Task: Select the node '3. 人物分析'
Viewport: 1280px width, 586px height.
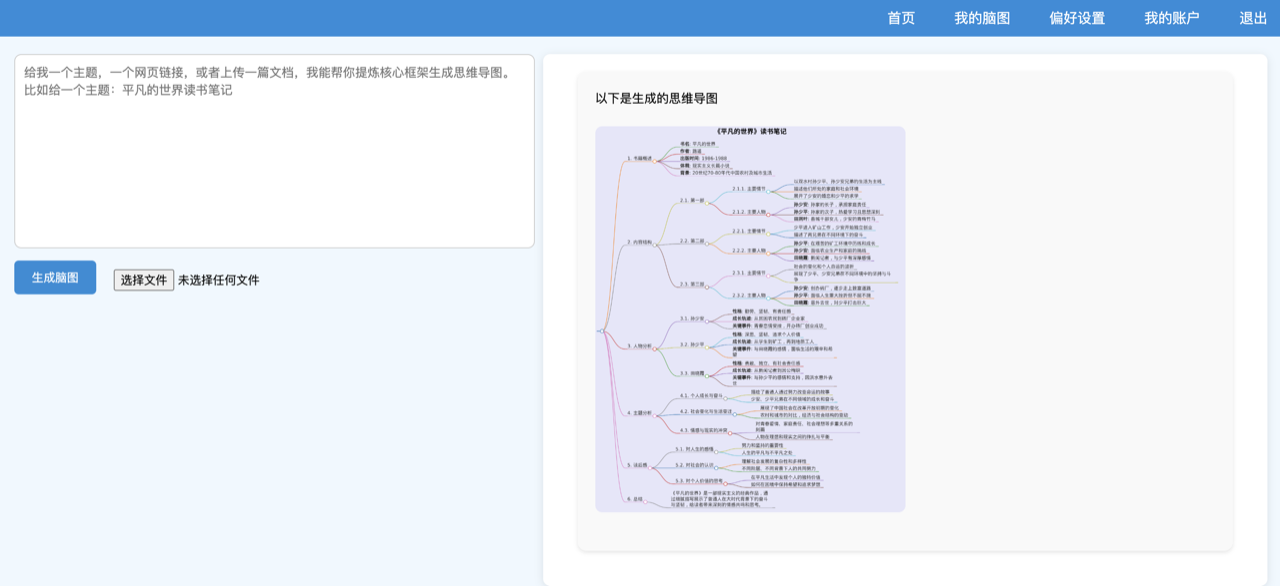Action: pos(640,346)
